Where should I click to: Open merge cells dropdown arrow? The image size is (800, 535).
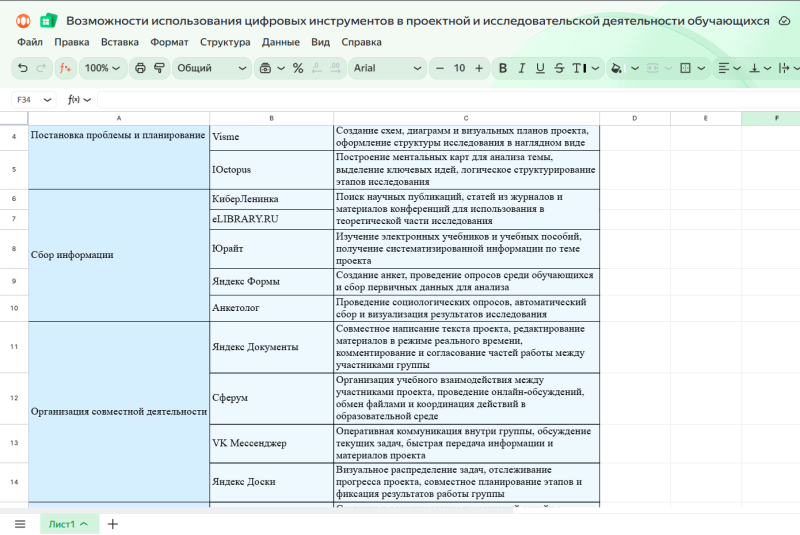668,68
